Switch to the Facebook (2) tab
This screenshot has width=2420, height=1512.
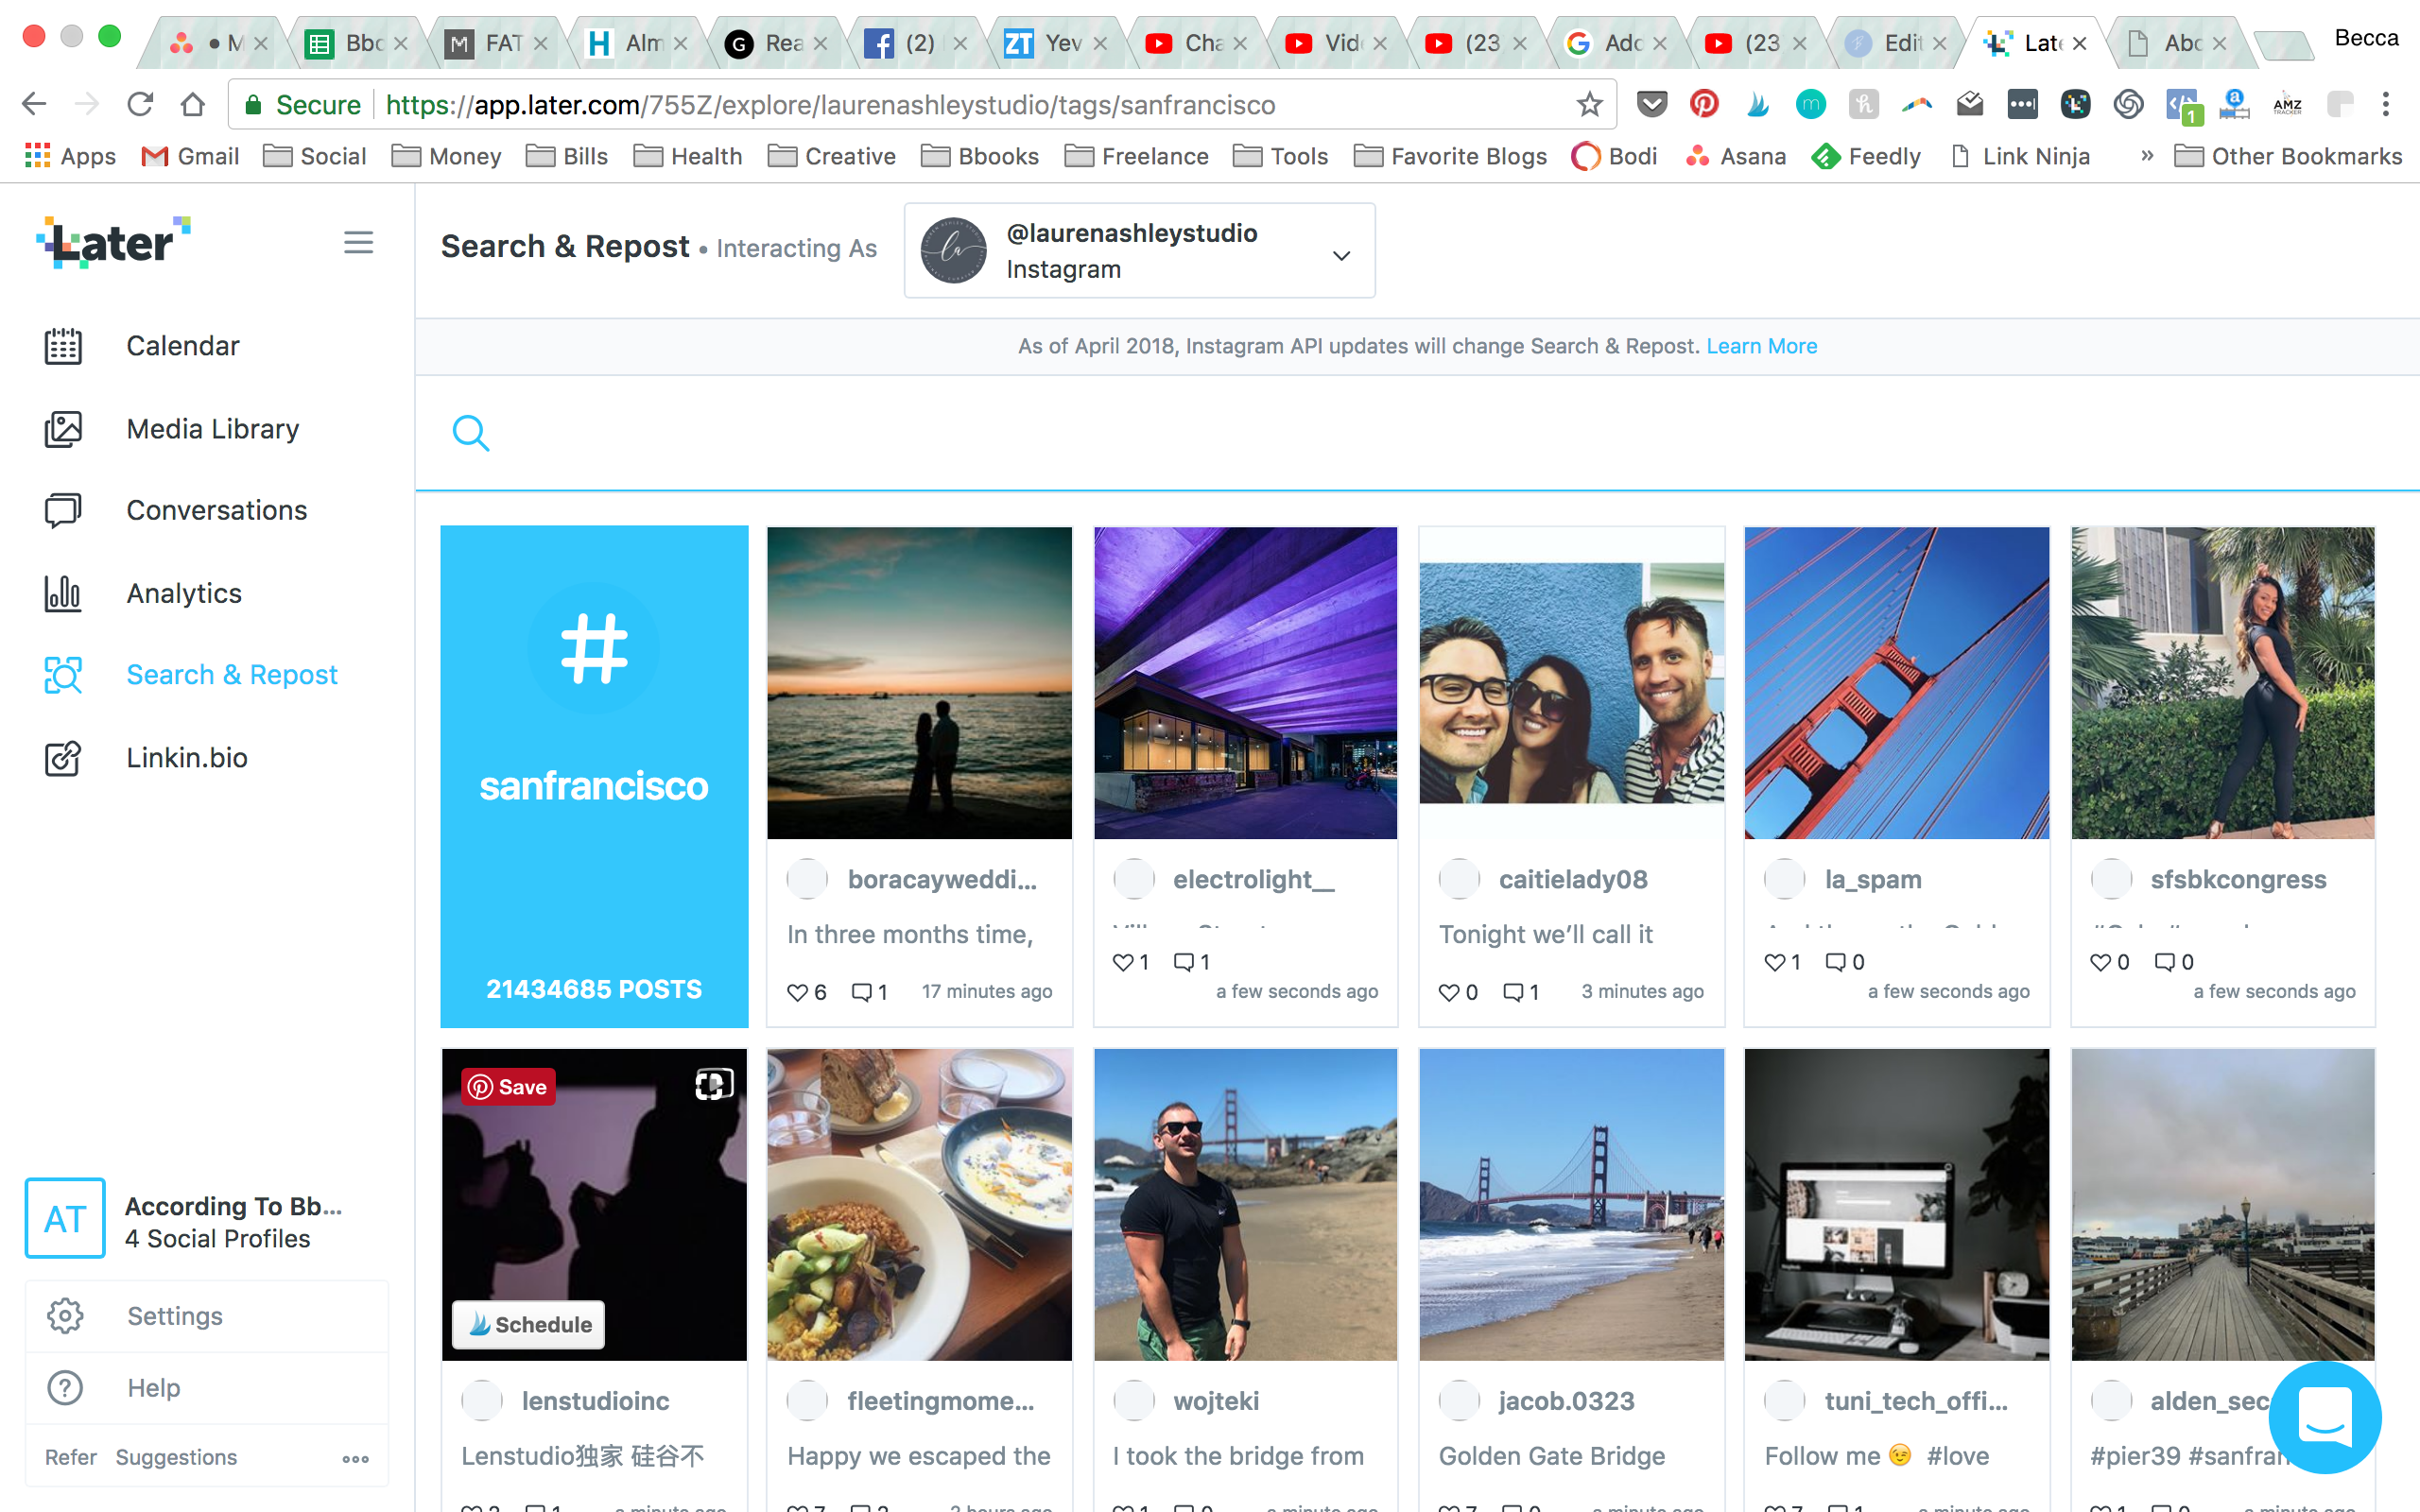coord(915,43)
